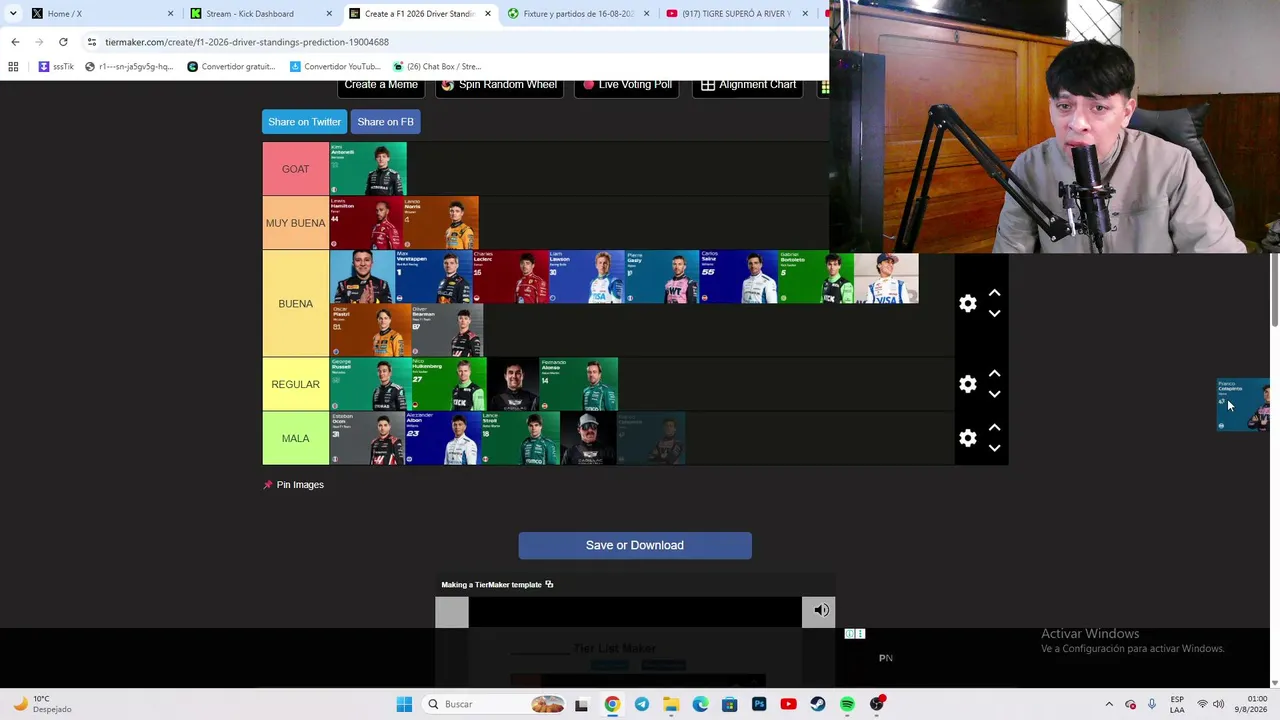Select Kimi Antonelli card in GOAT tier
The width and height of the screenshot is (1280, 720).
[x=368, y=169]
